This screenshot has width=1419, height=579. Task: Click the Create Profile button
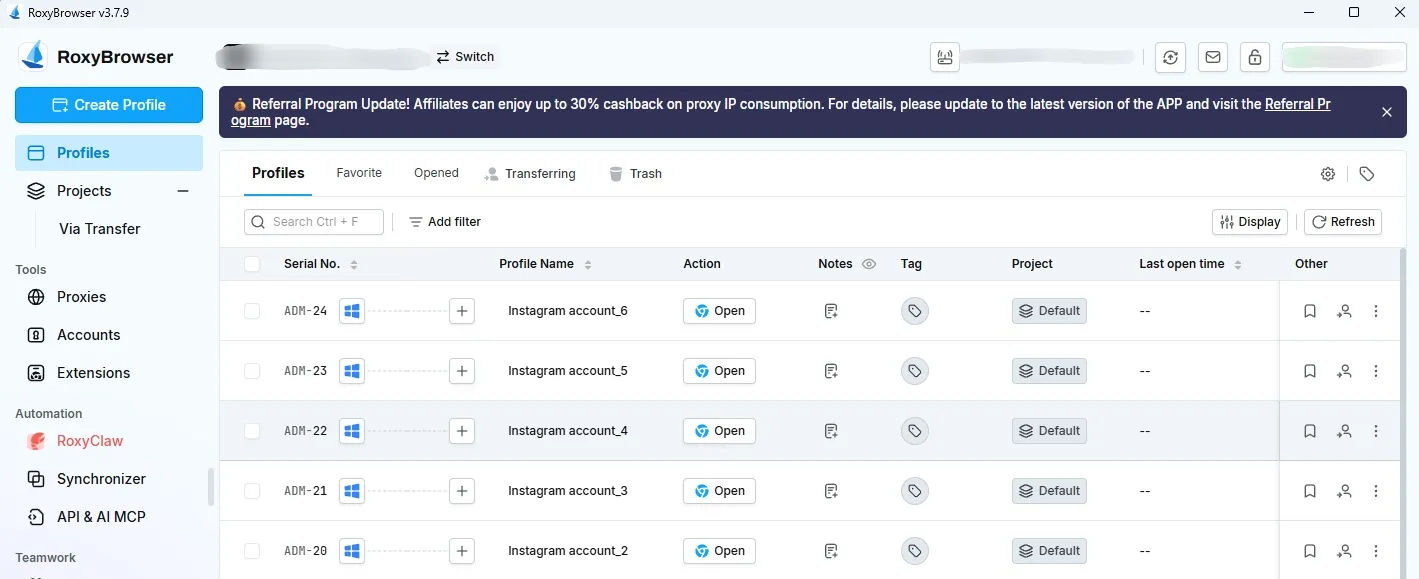click(109, 105)
